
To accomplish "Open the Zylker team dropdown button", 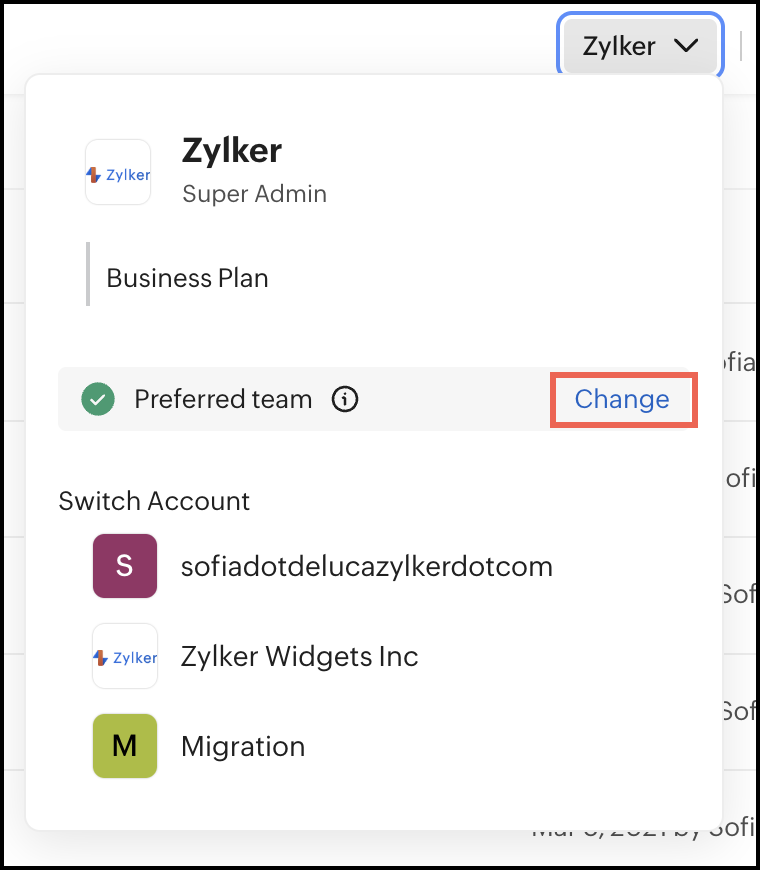I will 638,46.
